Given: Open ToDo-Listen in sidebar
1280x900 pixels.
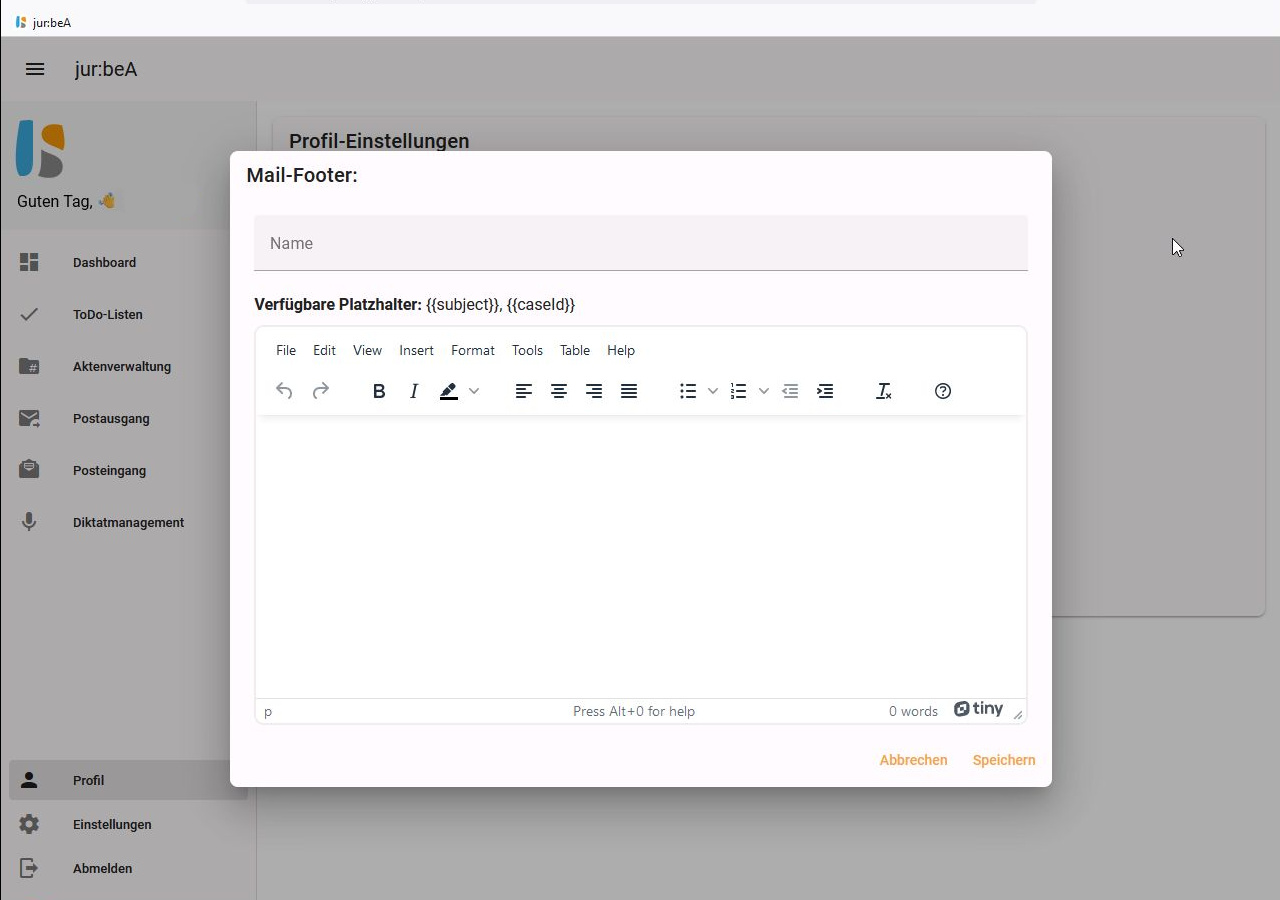Looking at the screenshot, I should coord(128,314).
